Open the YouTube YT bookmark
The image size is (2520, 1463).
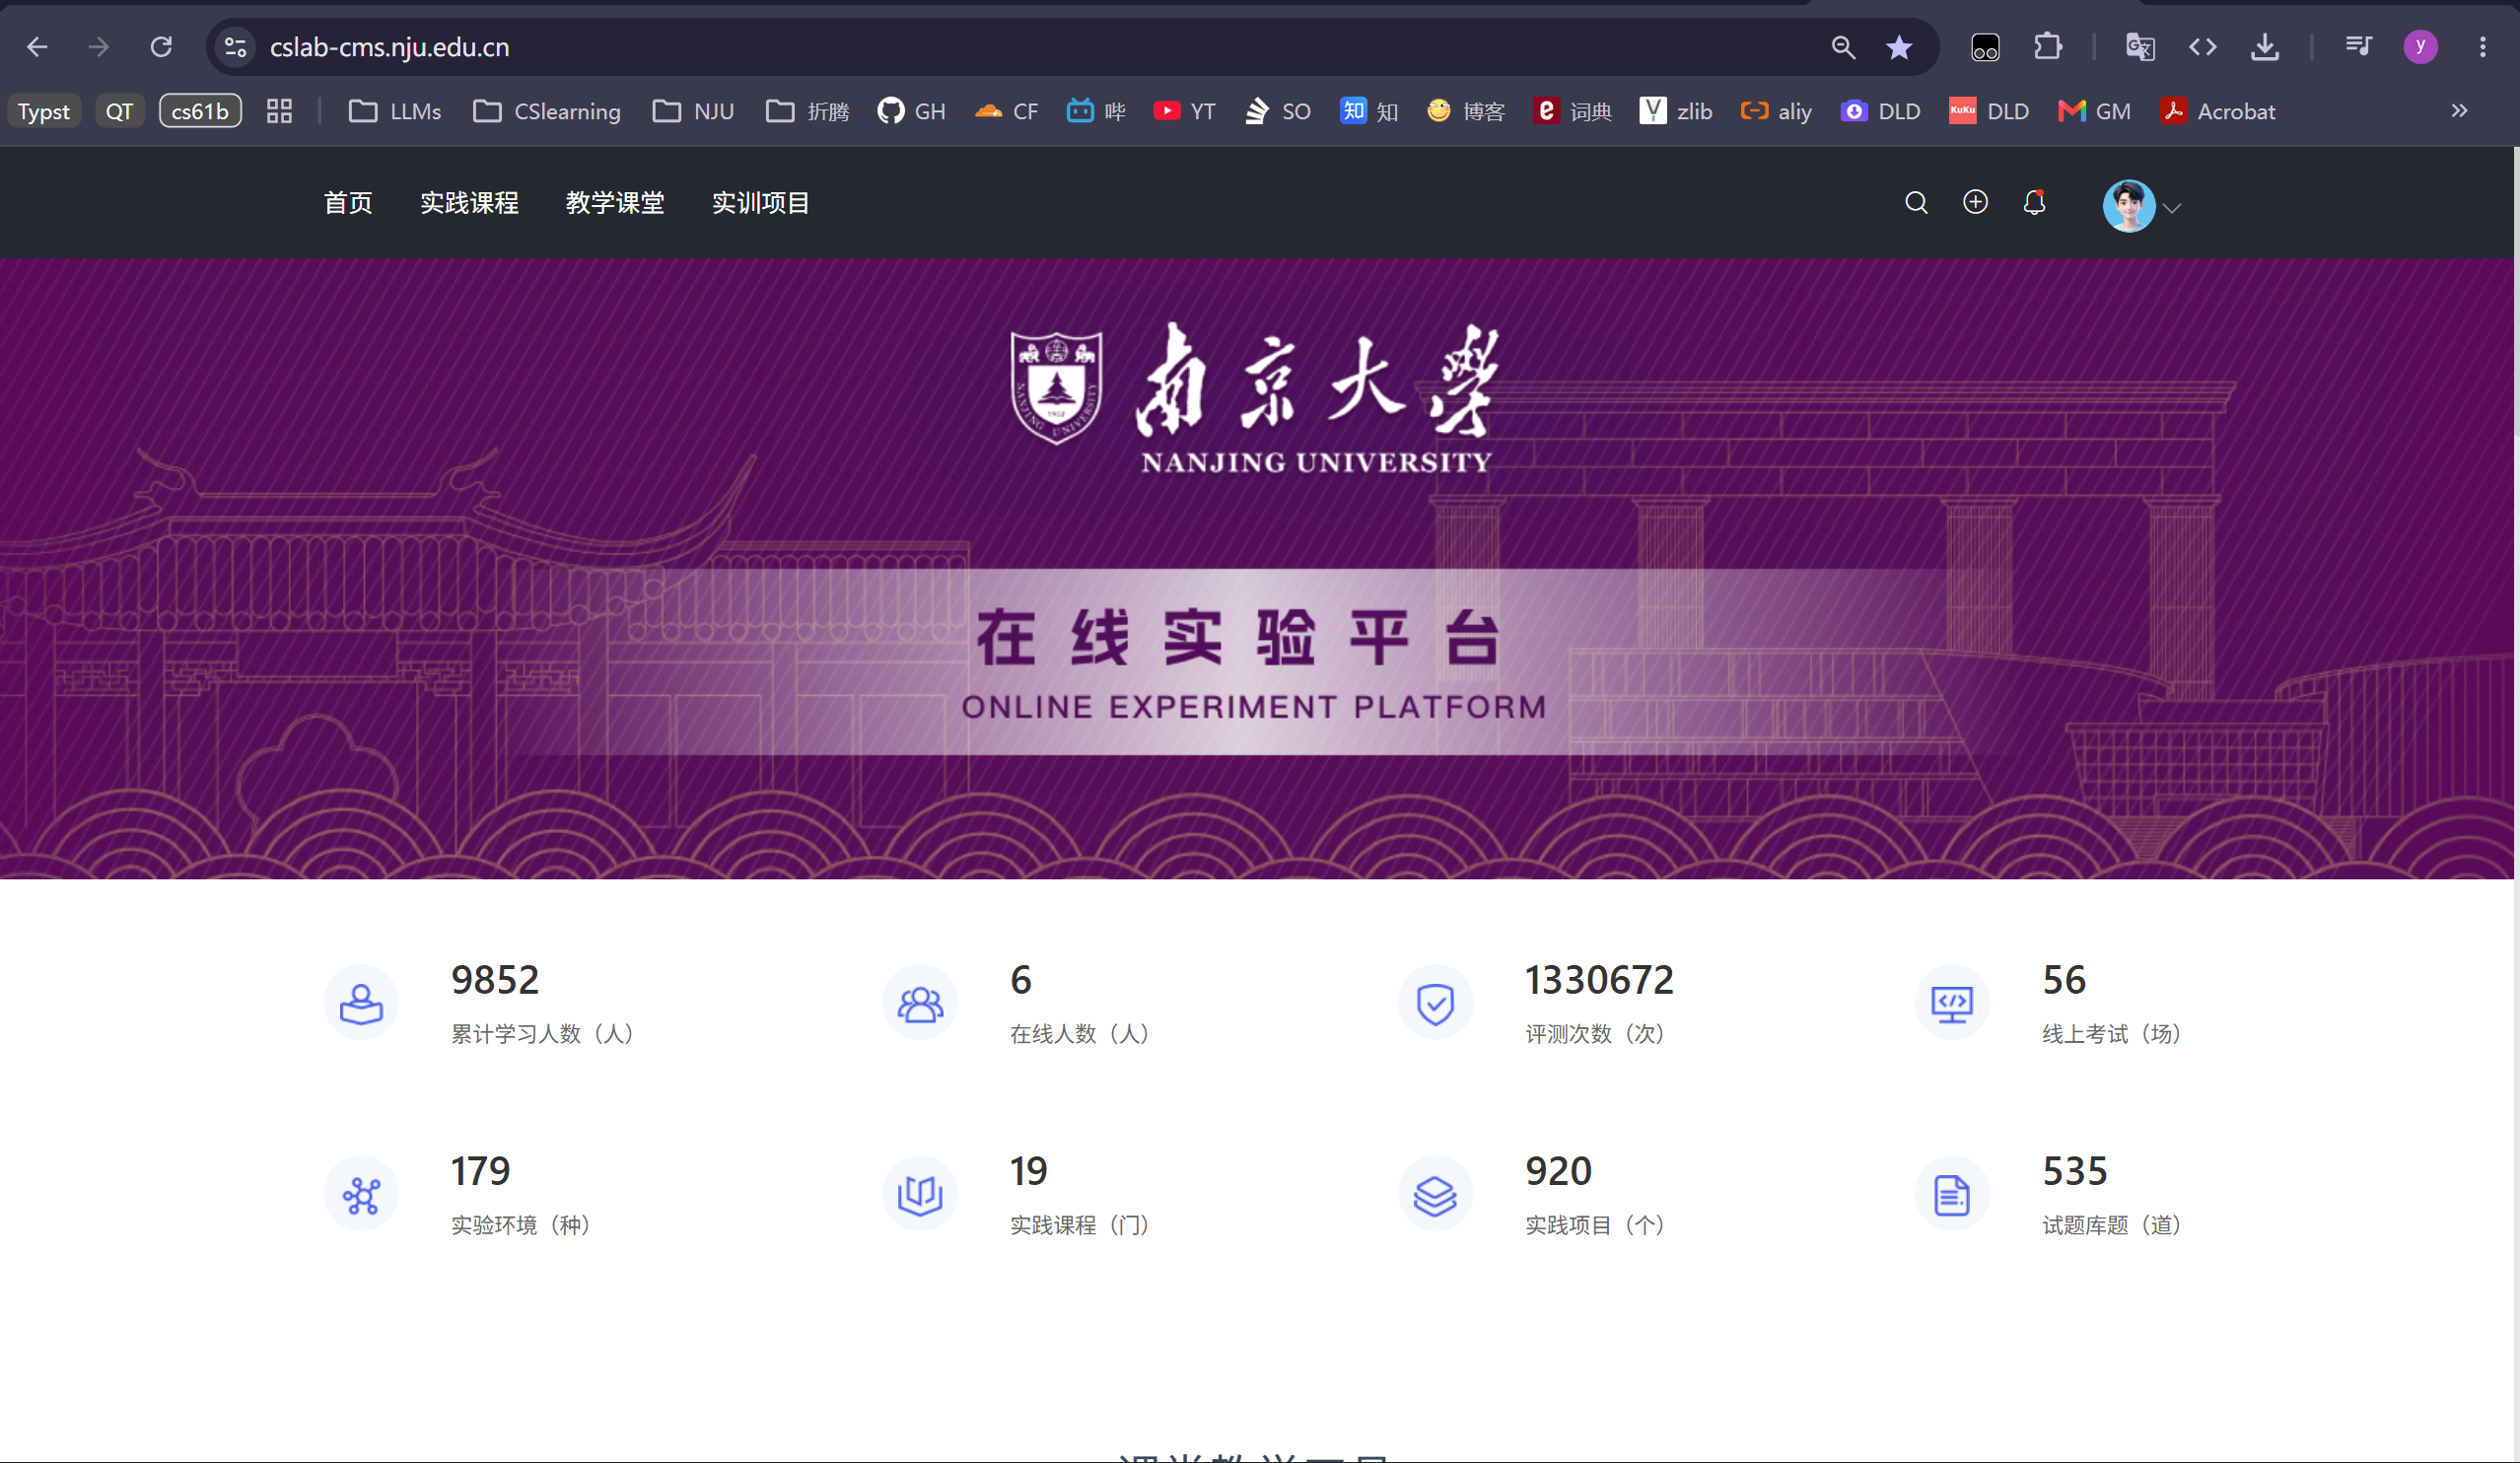click(1184, 111)
